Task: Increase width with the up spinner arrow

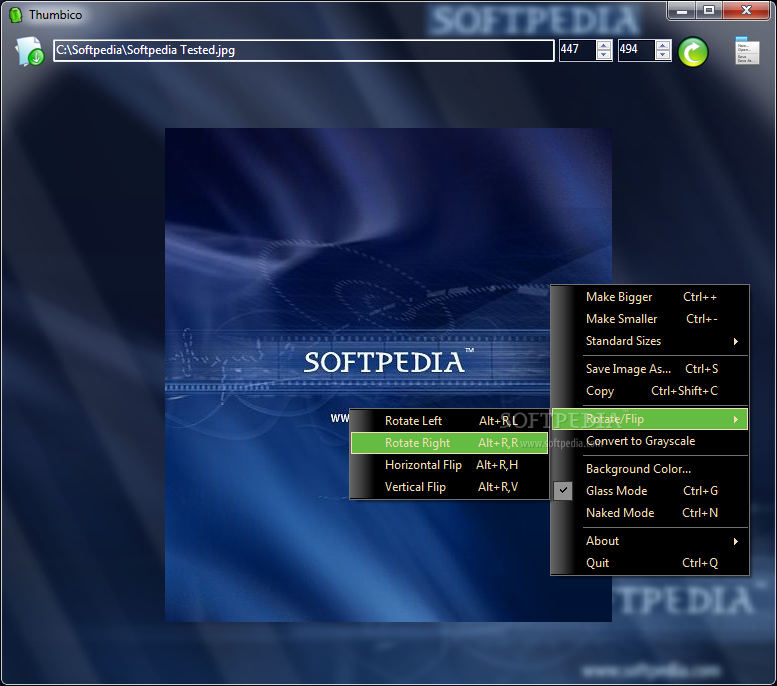Action: [604, 45]
